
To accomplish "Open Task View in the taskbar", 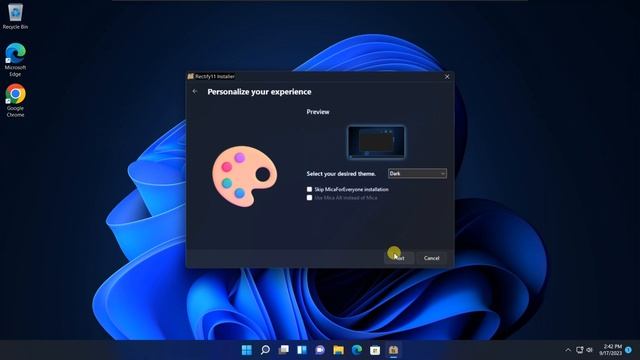I will click(283, 350).
